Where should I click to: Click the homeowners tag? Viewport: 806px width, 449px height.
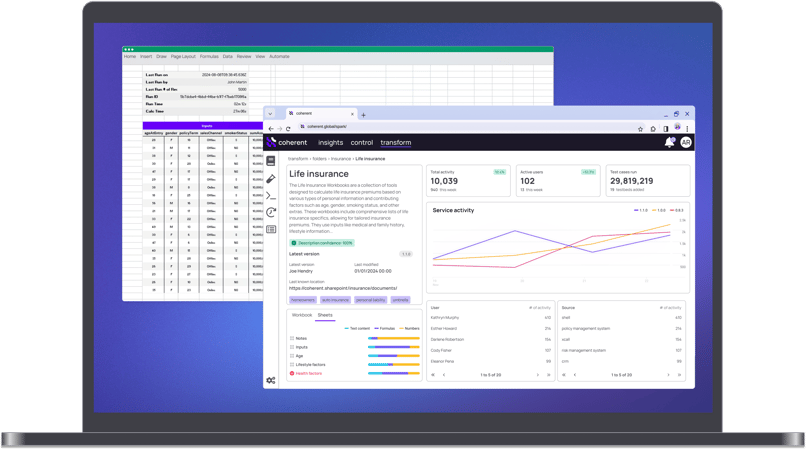click(303, 300)
